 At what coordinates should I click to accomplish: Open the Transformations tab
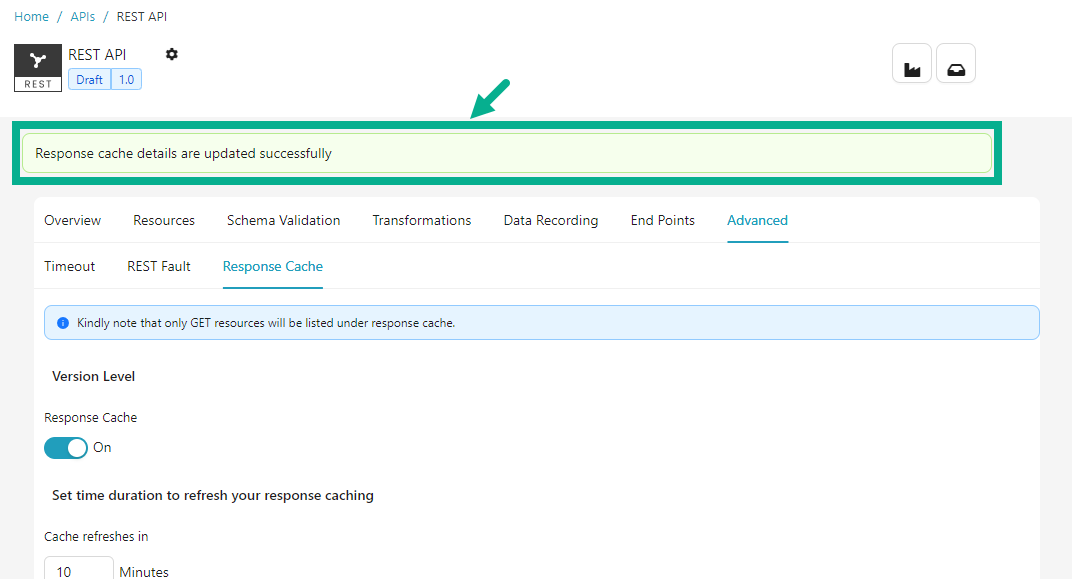(x=421, y=220)
